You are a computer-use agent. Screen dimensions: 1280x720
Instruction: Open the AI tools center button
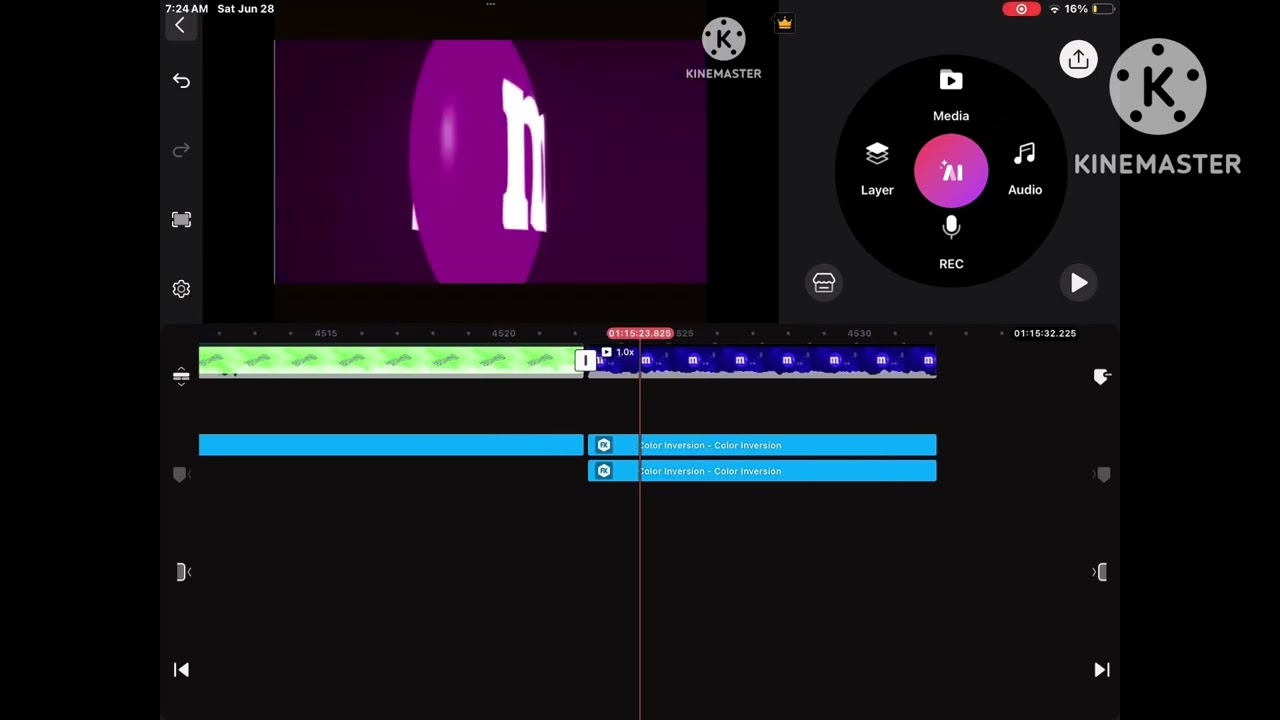(951, 171)
